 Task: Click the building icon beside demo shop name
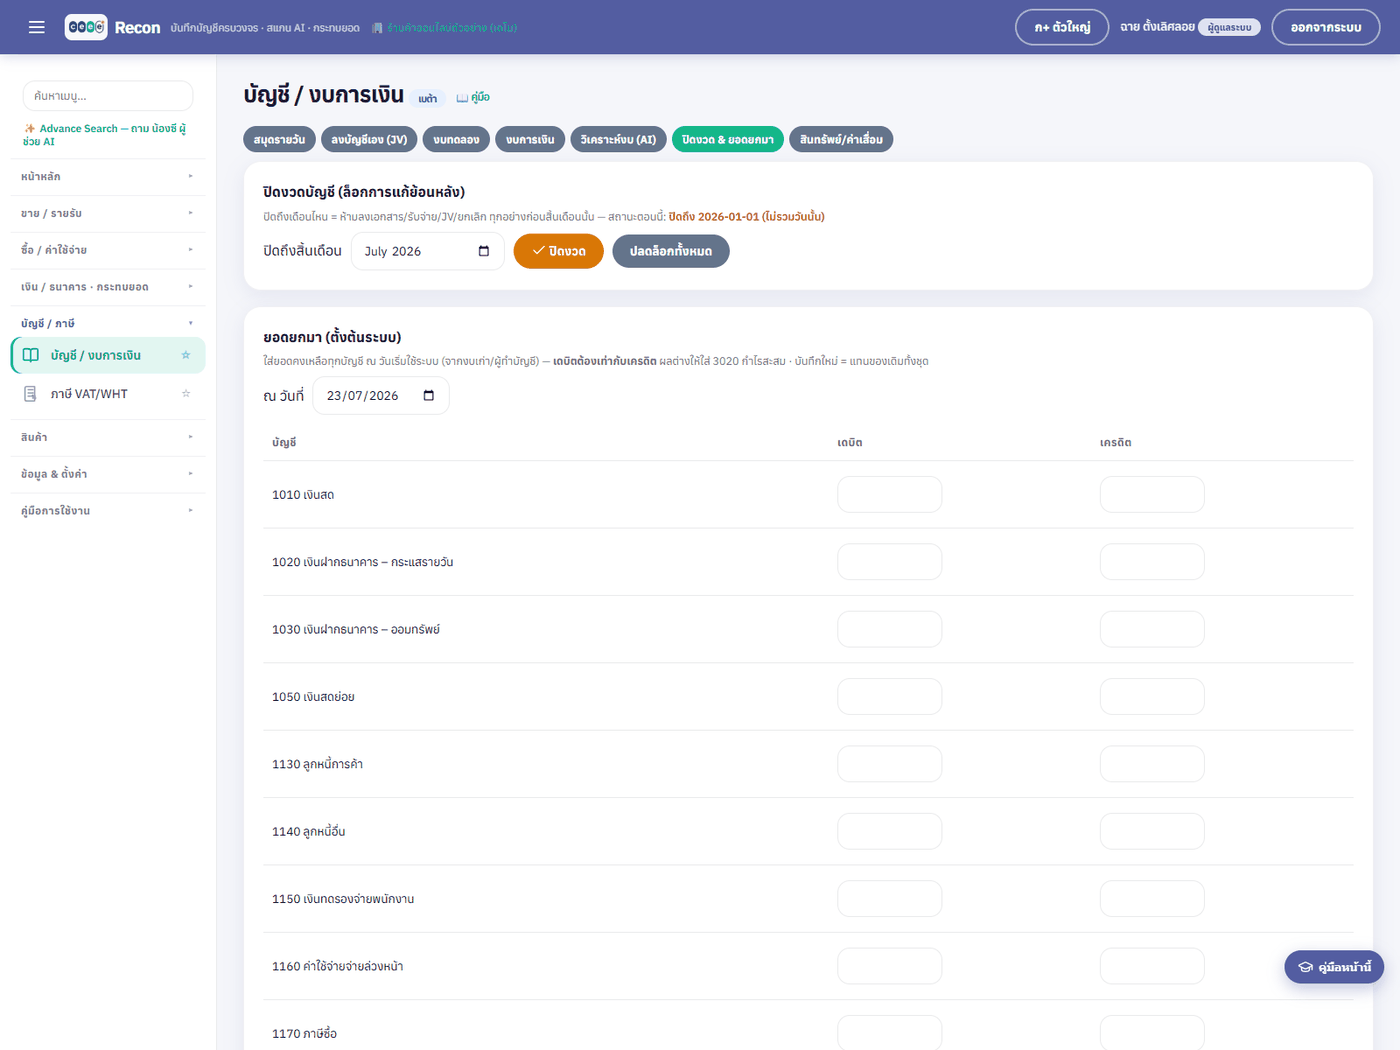[377, 28]
